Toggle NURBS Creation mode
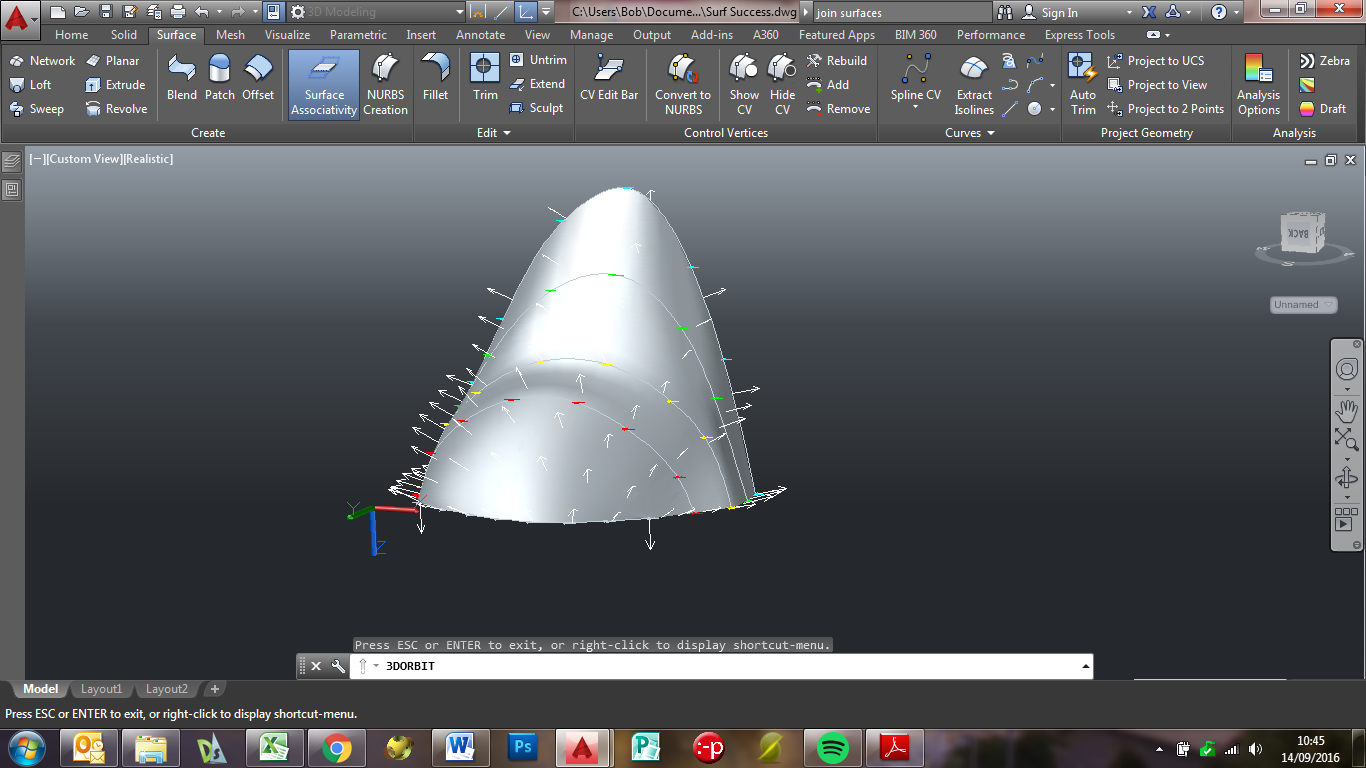The image size is (1366, 768). (x=385, y=84)
